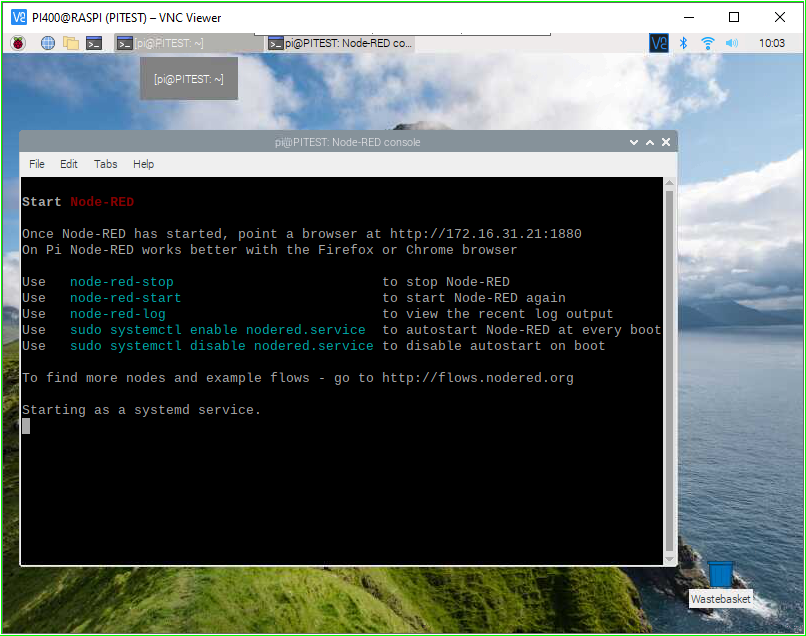This screenshot has height=636, width=806.
Task: Click the URL http://172.16.31.21:1880
Action: click(x=486, y=234)
